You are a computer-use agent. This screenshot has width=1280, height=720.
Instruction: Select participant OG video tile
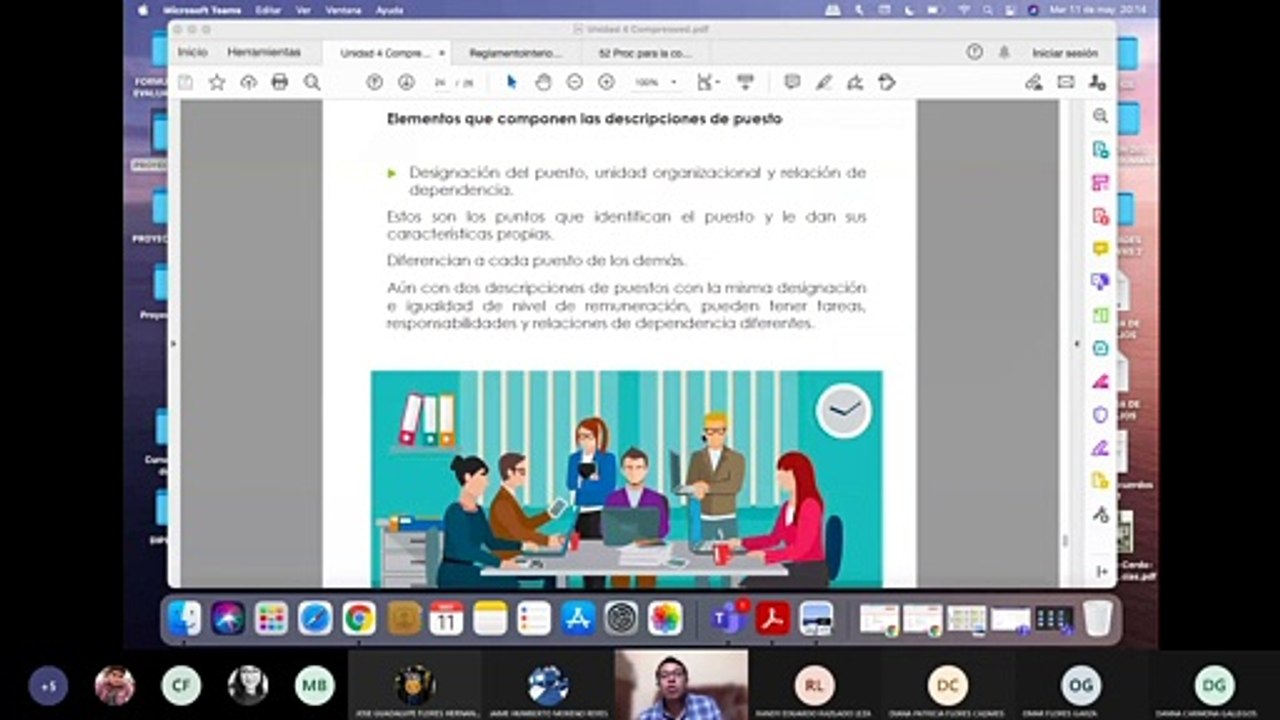coord(1081,686)
